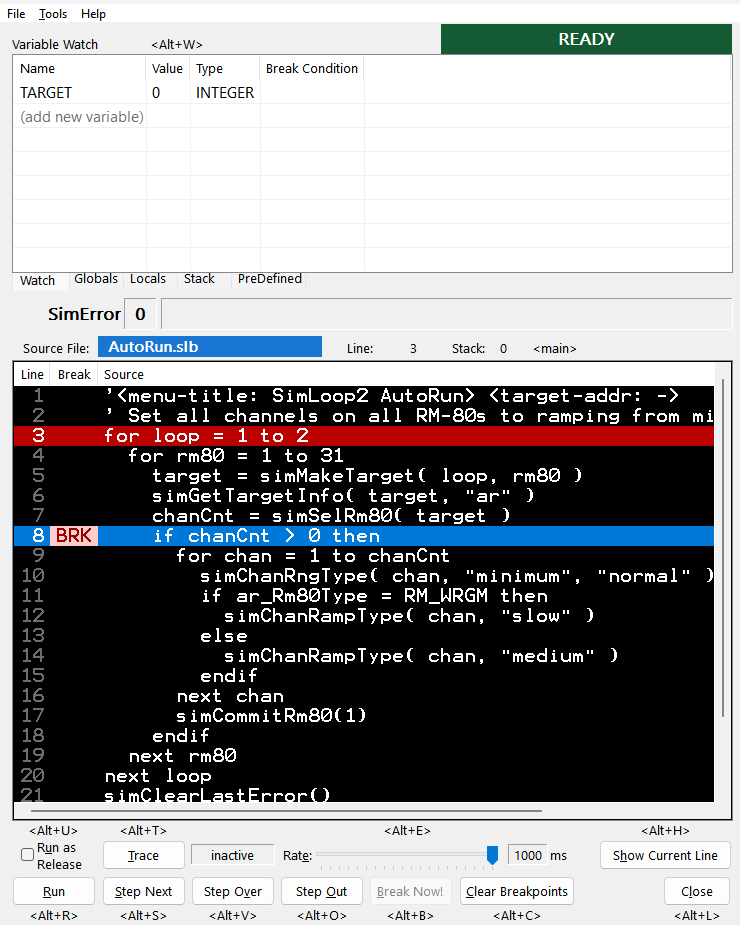Switch to the Stack tab
The width and height of the screenshot is (740, 925).
coord(199,279)
